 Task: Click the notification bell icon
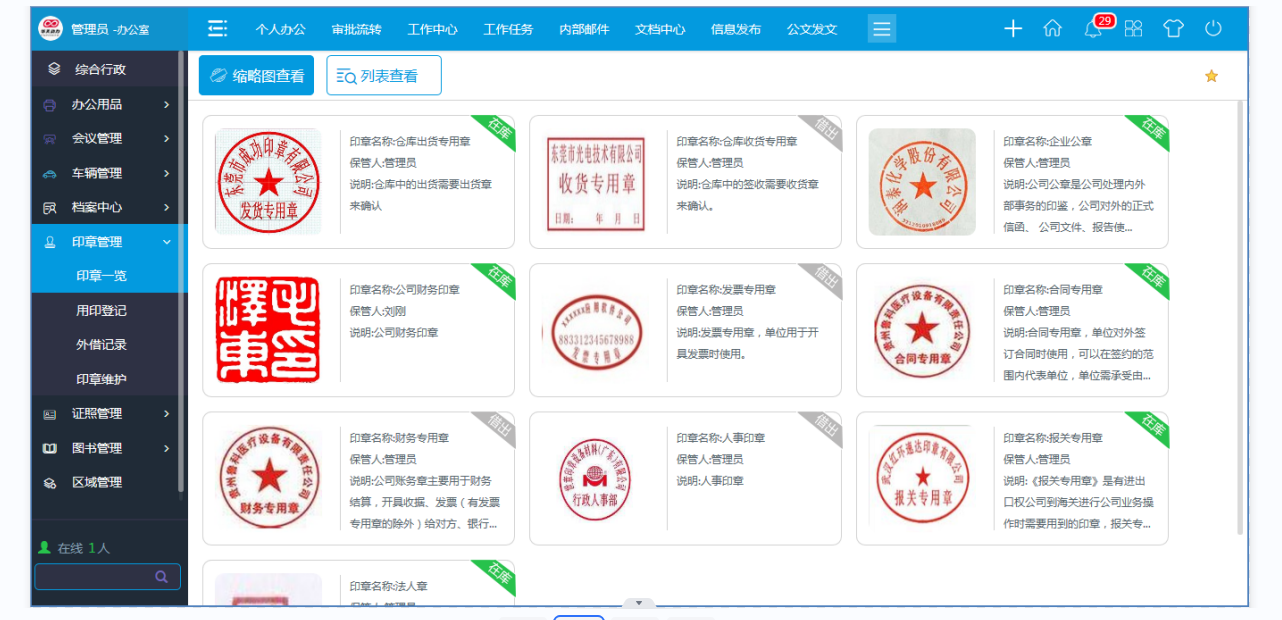tap(1093, 29)
